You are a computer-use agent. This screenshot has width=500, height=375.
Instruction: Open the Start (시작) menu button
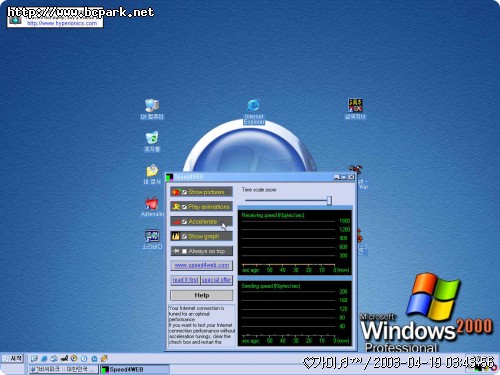(x=12, y=359)
